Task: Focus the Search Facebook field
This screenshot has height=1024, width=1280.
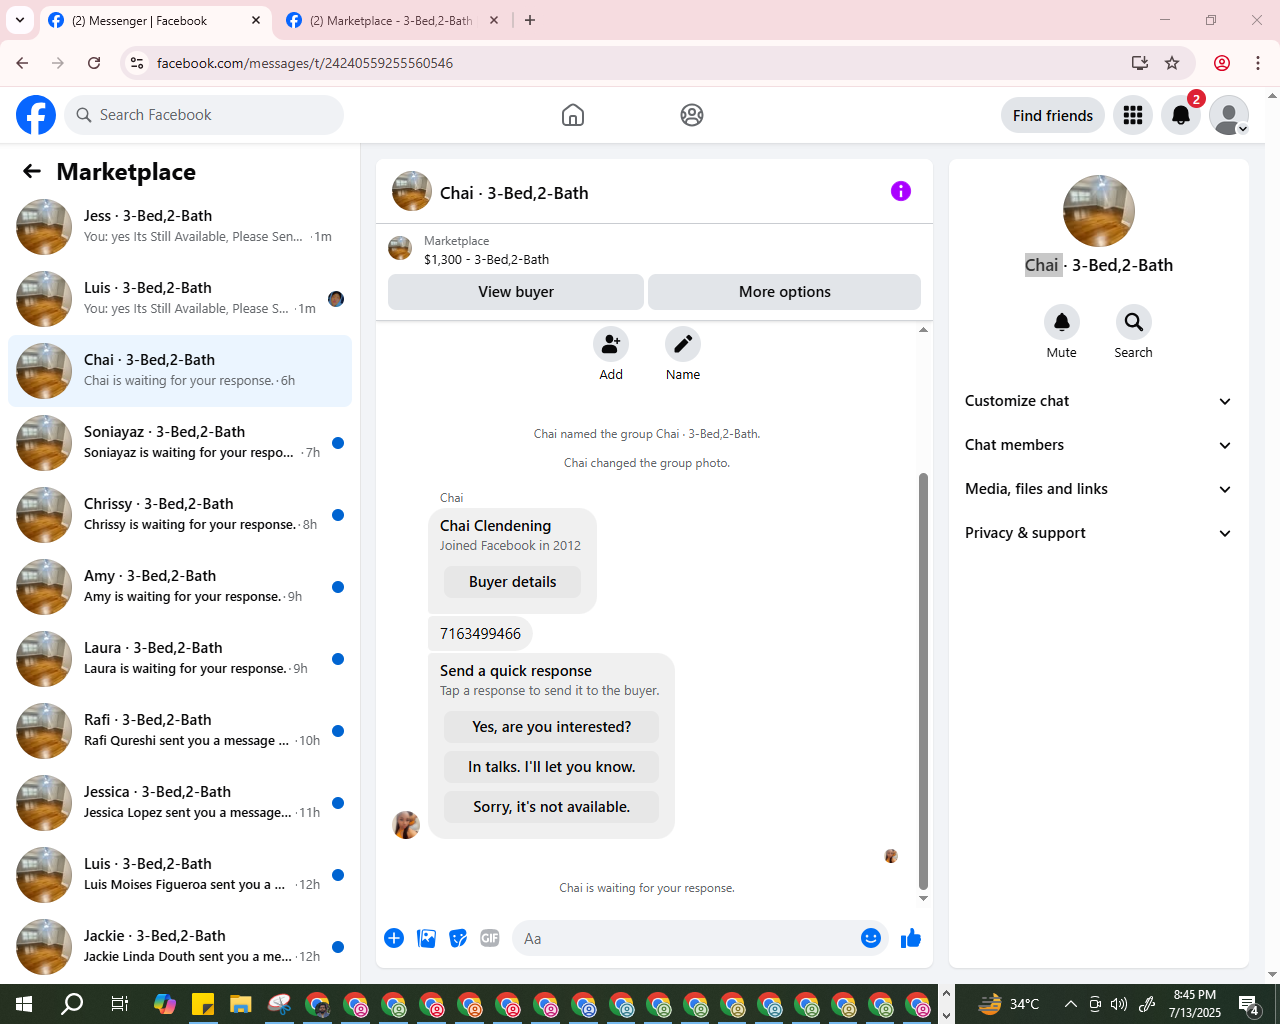Action: tap(204, 115)
